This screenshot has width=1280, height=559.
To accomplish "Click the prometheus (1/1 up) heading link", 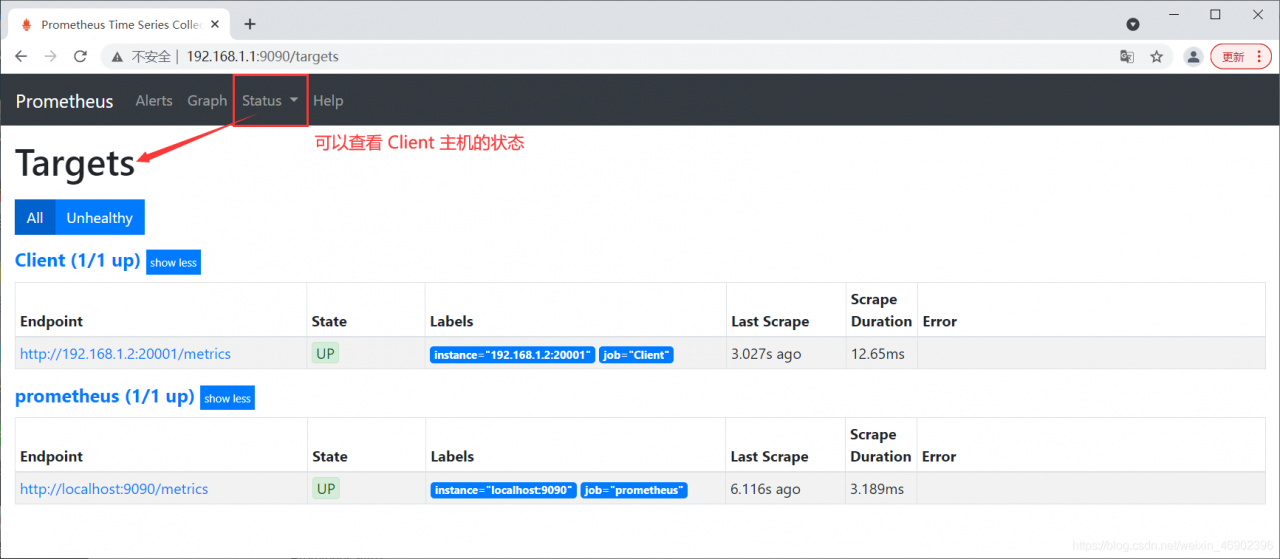I will (104, 396).
